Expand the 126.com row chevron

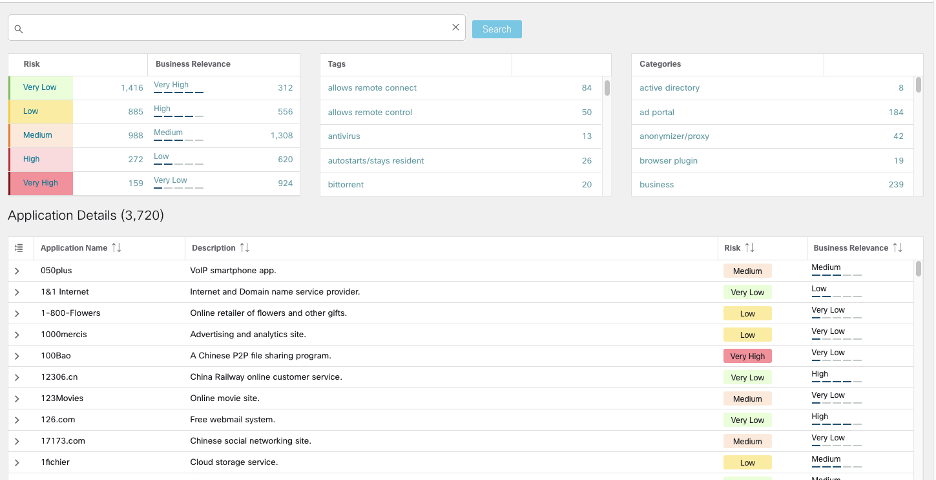(17, 420)
